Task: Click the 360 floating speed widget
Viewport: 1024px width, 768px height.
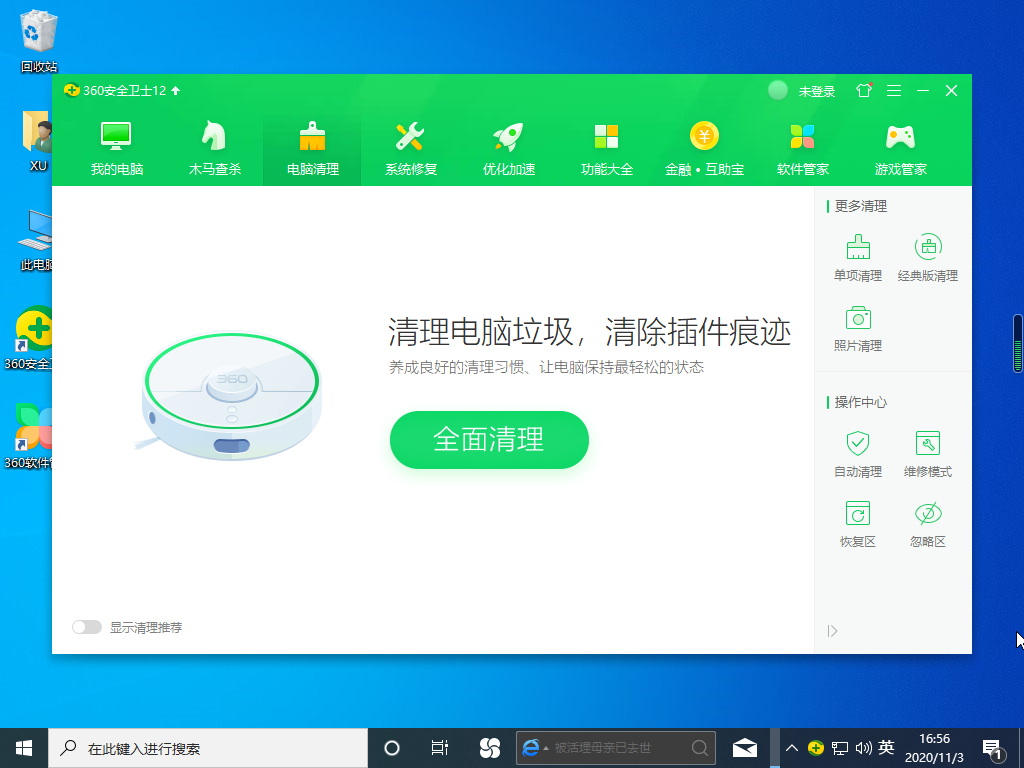Action: tap(1017, 344)
